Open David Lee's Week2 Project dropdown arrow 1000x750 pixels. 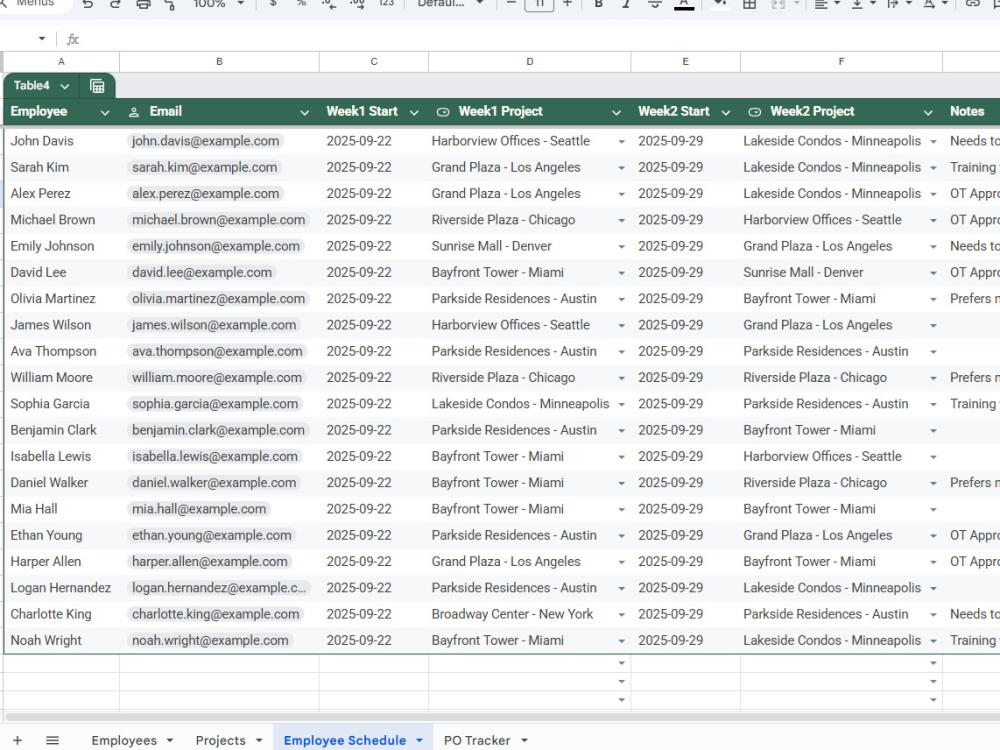(933, 273)
